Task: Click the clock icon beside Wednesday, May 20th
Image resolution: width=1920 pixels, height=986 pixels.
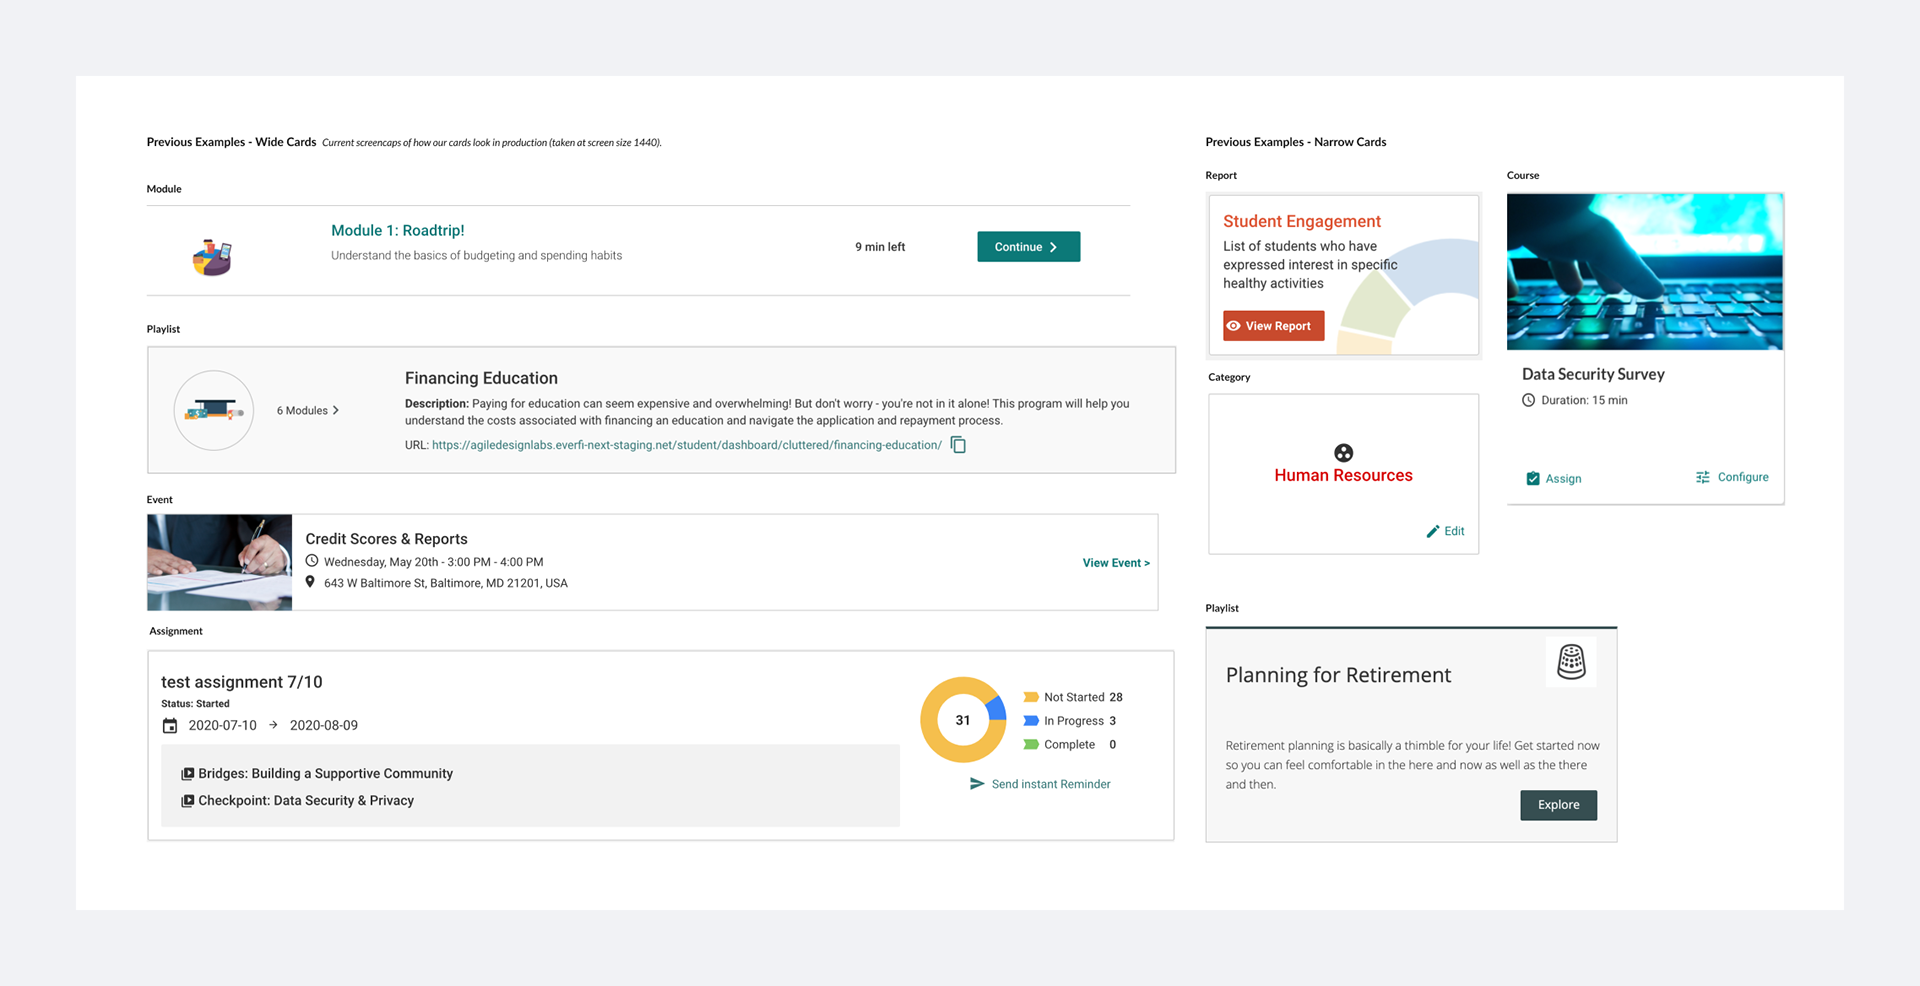Action: [x=311, y=561]
